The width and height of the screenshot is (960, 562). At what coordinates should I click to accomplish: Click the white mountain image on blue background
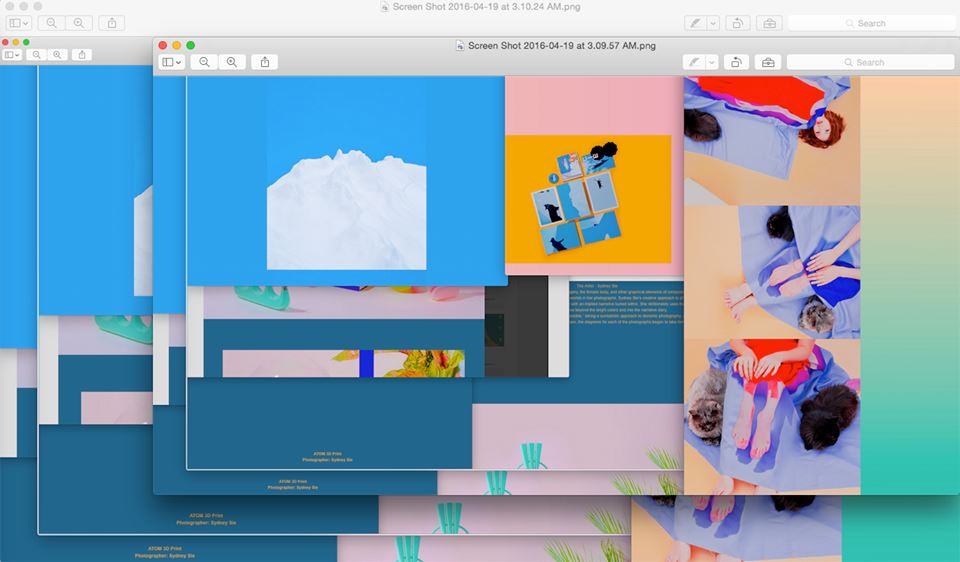[x=346, y=208]
